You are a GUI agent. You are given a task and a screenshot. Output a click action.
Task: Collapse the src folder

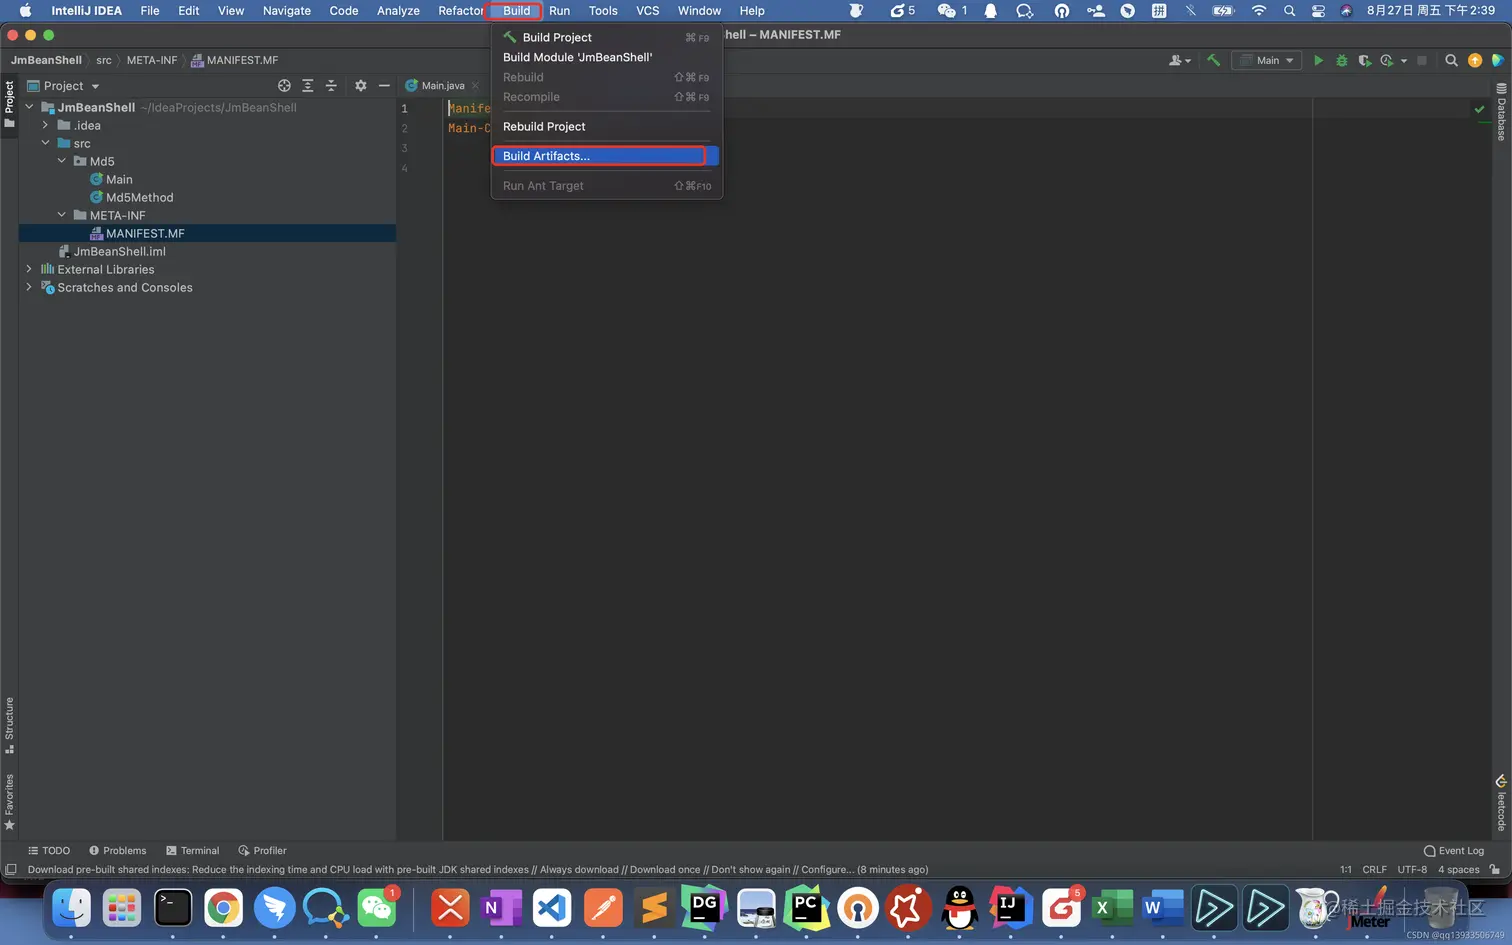click(45, 143)
